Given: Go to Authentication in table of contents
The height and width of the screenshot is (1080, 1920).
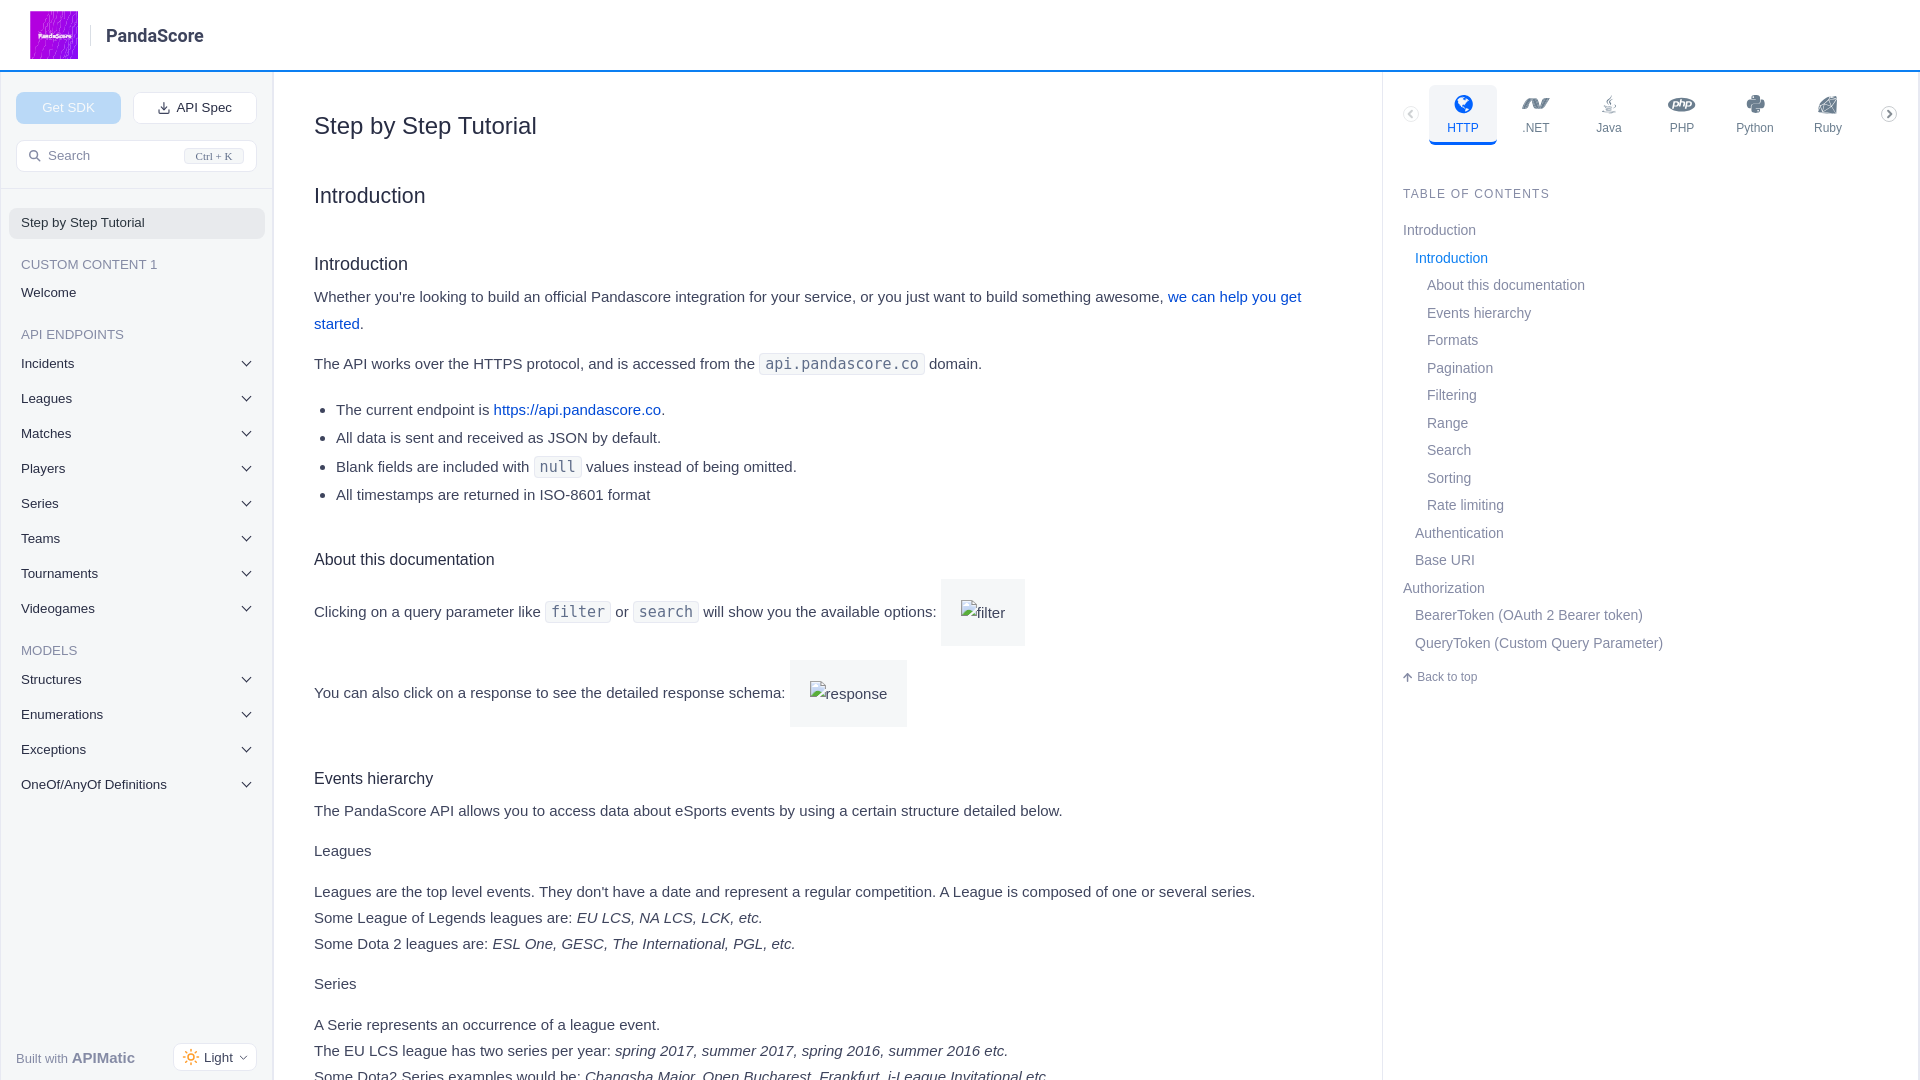Looking at the screenshot, I should pyautogui.click(x=1458, y=534).
